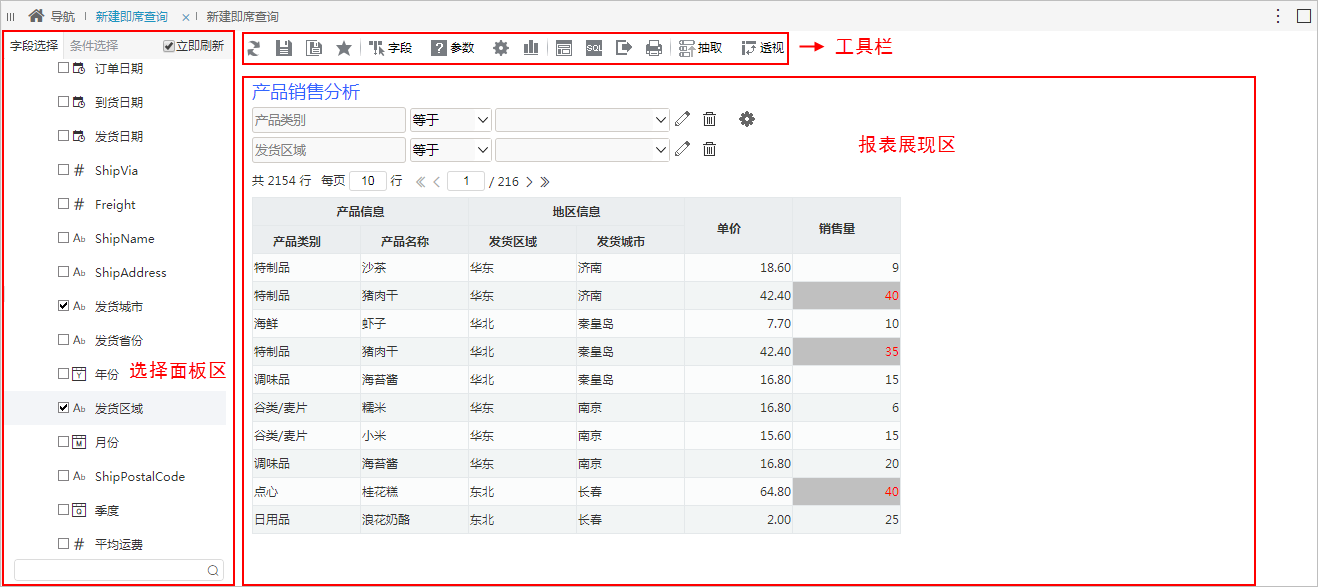Check the ShipName field

[x=64, y=238]
